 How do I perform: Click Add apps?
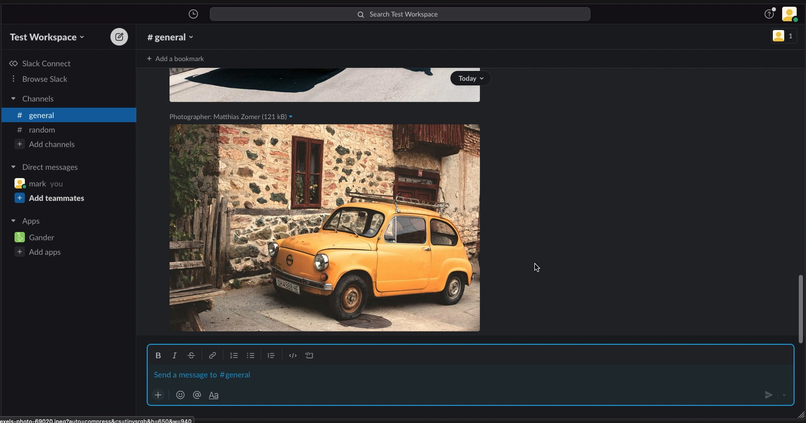coord(45,252)
